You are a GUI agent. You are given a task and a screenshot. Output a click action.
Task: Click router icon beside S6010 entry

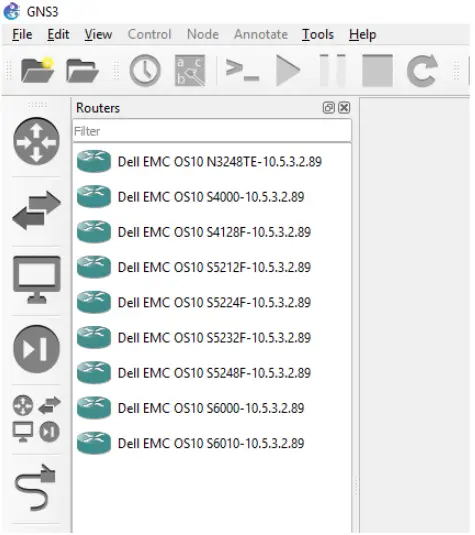pos(94,443)
